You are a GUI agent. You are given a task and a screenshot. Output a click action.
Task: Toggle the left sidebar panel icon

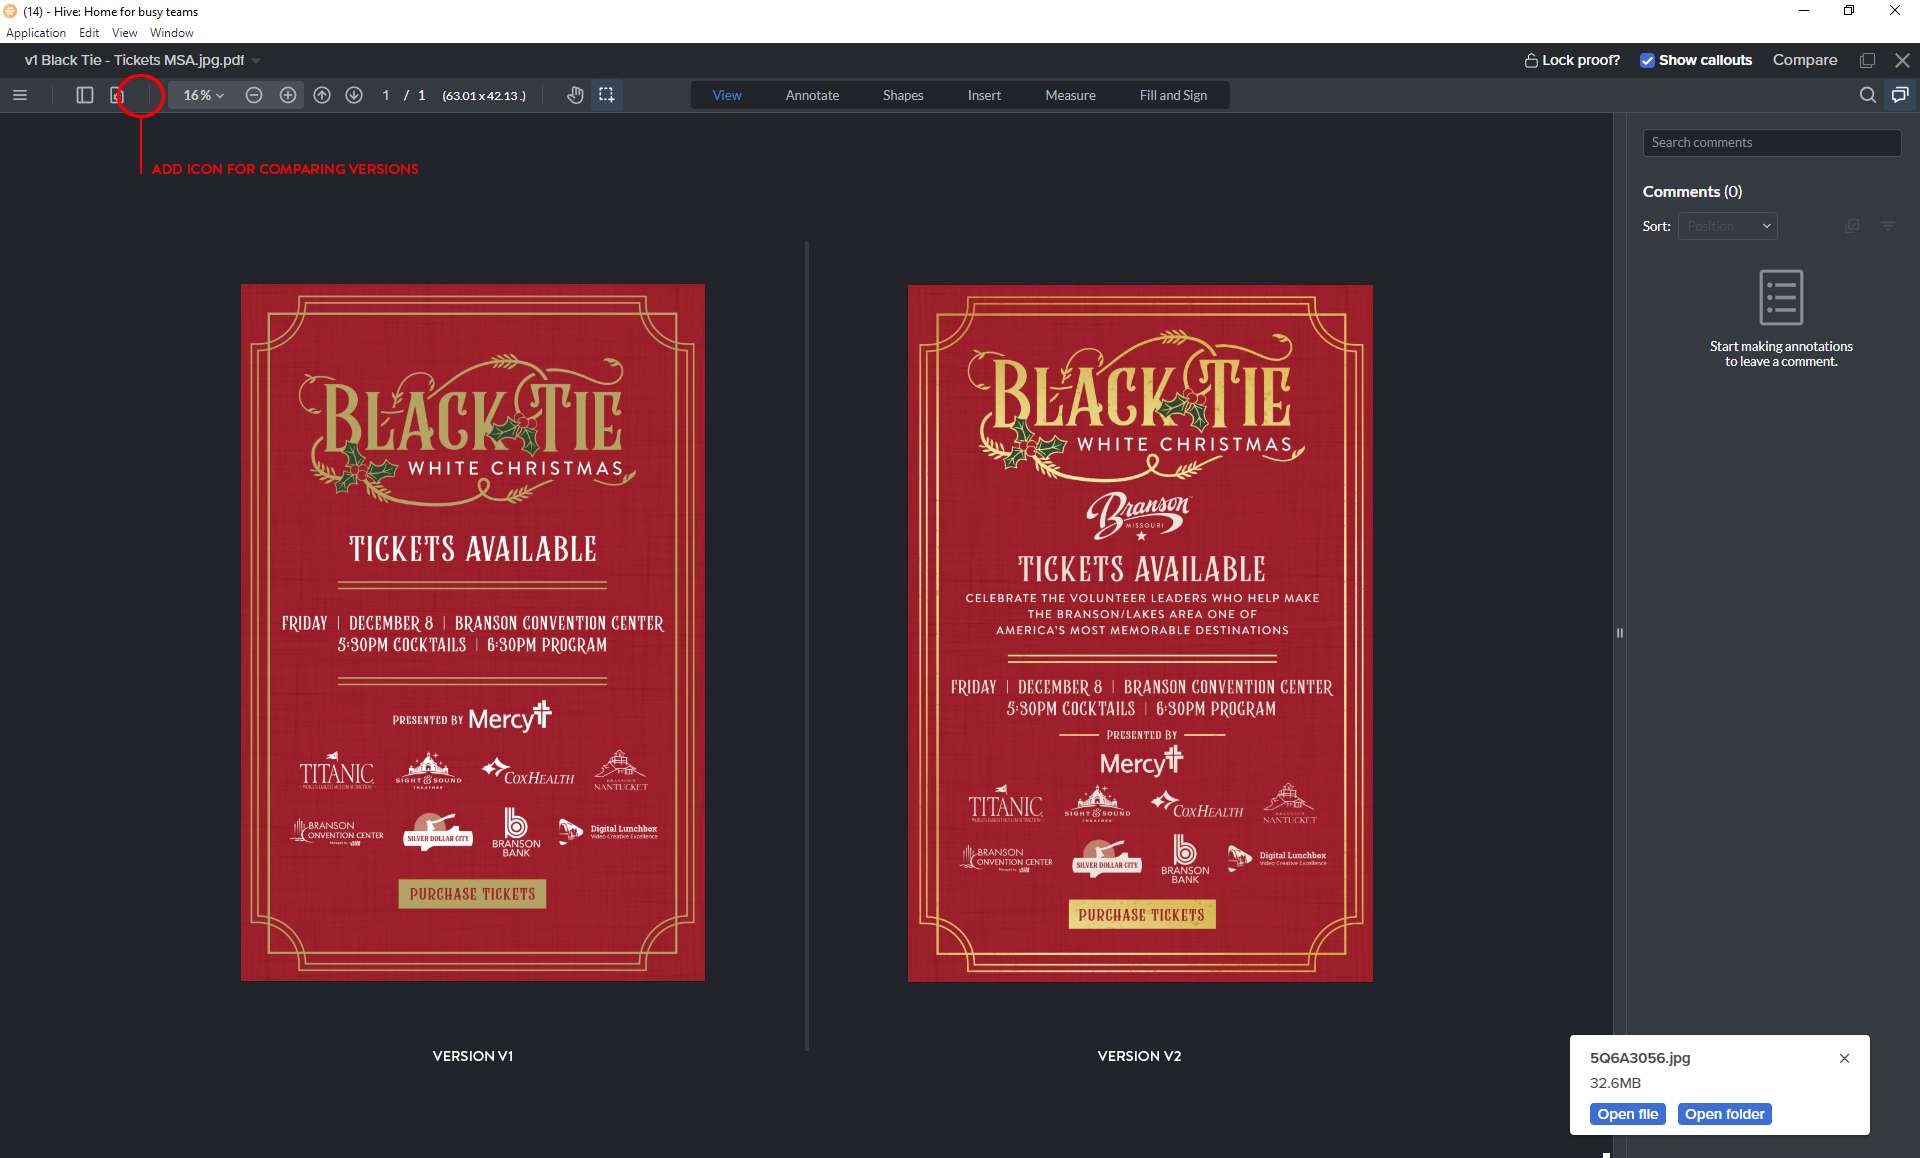pyautogui.click(x=85, y=95)
